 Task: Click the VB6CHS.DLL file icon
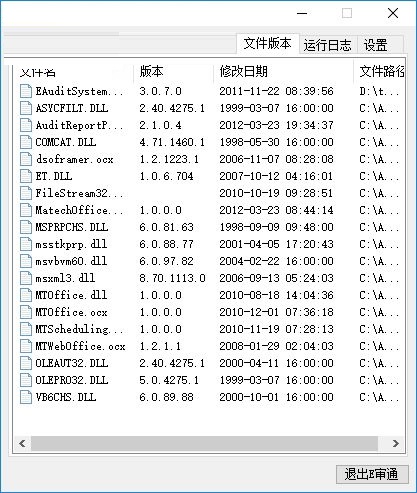tap(26, 397)
